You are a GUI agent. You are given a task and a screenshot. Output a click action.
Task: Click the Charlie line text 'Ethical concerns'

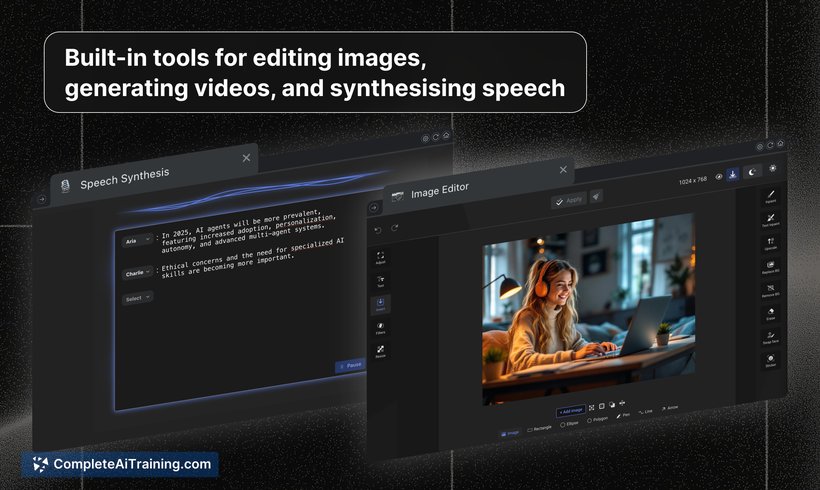click(x=253, y=258)
